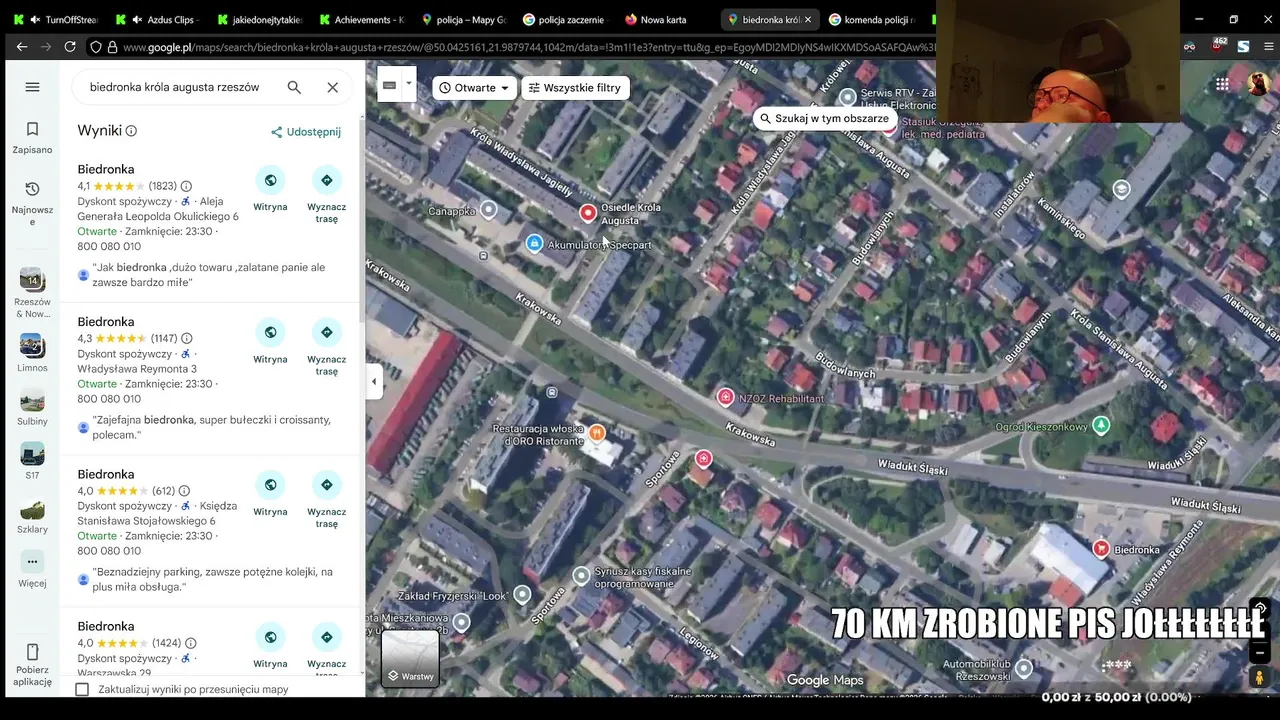This screenshot has height=720, width=1280.
Task: Share results with Udostępnij
Action: tap(306, 132)
